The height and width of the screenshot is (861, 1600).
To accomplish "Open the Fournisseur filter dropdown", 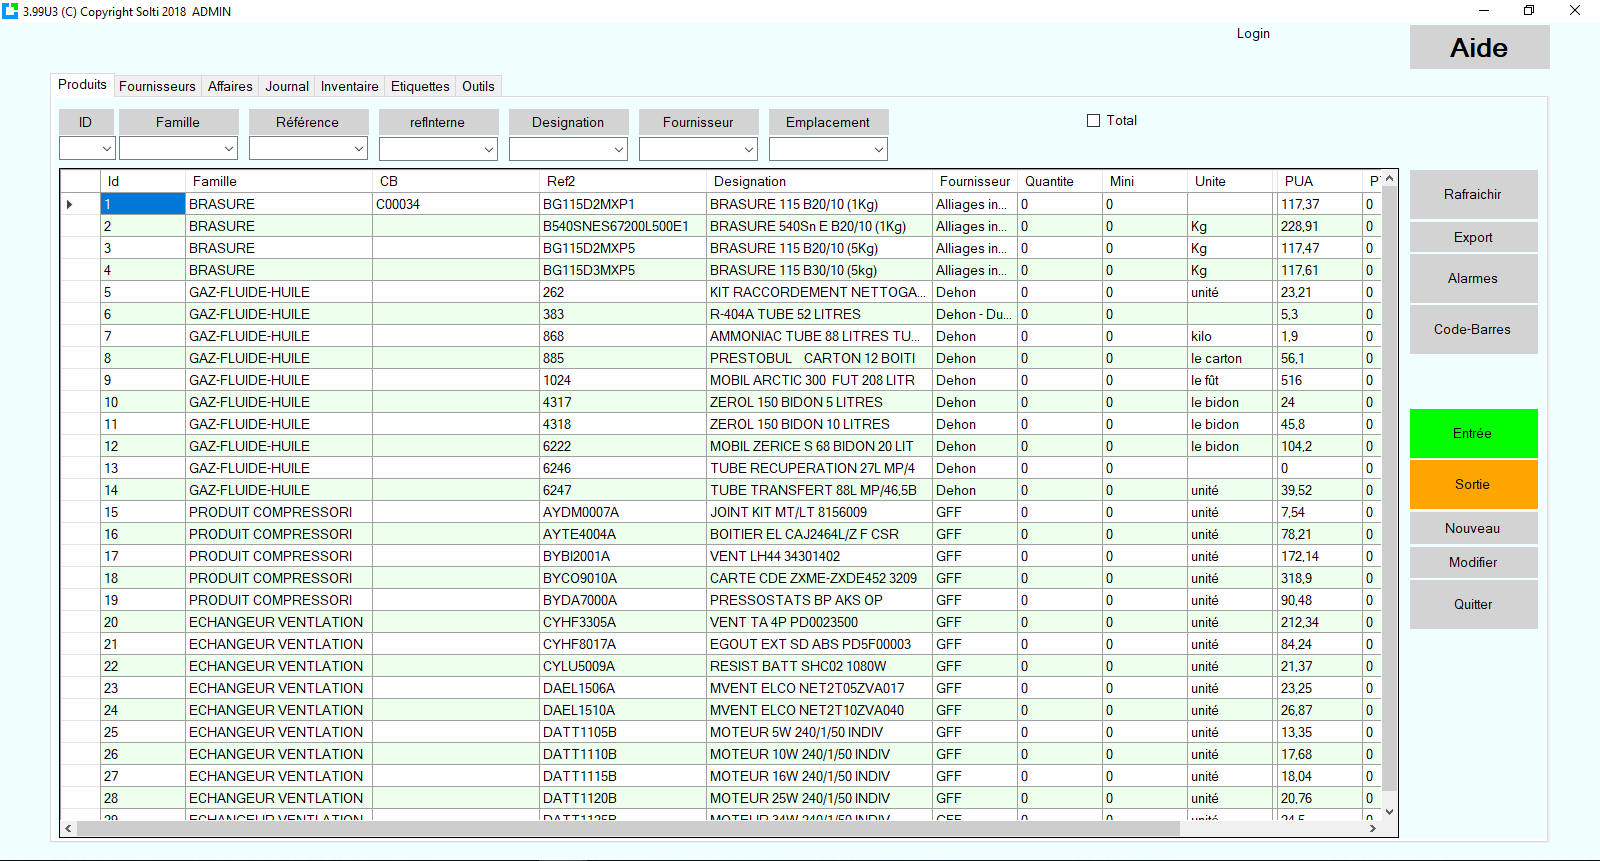I will (x=749, y=149).
